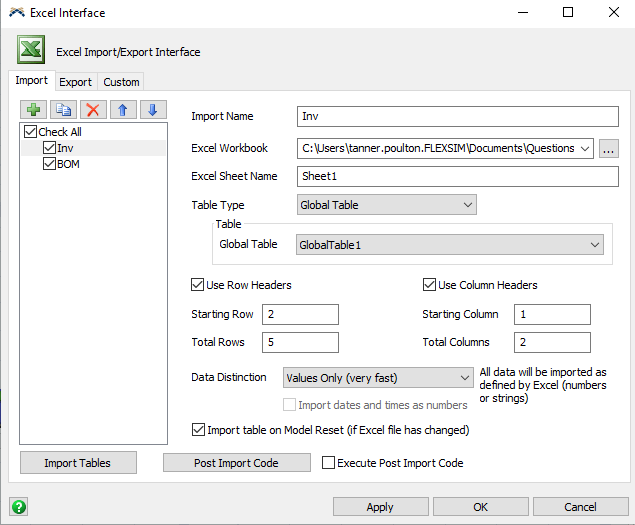This screenshot has width=635, height=525.
Task: Enable Execute Post Import Code checkbox
Action: [x=328, y=463]
